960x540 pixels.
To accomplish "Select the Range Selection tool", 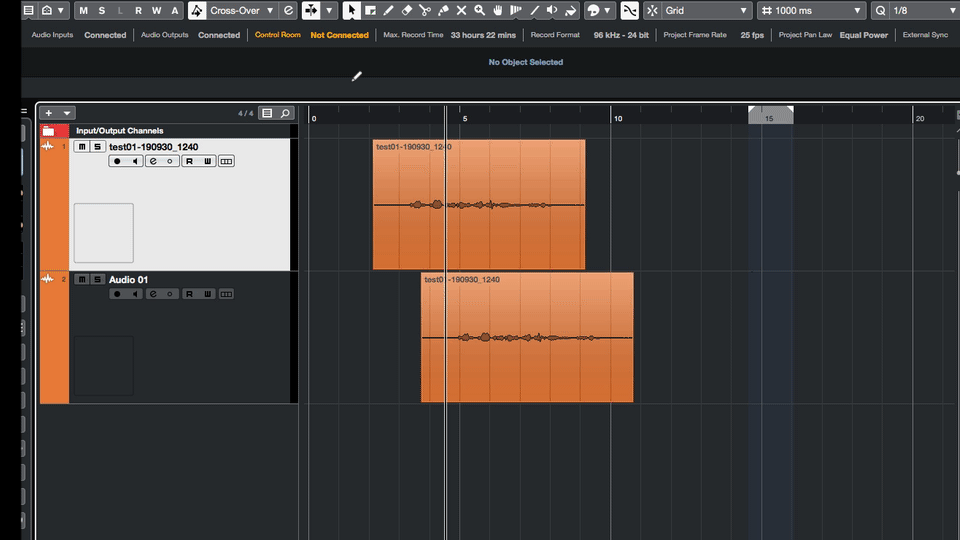I will (x=370, y=10).
